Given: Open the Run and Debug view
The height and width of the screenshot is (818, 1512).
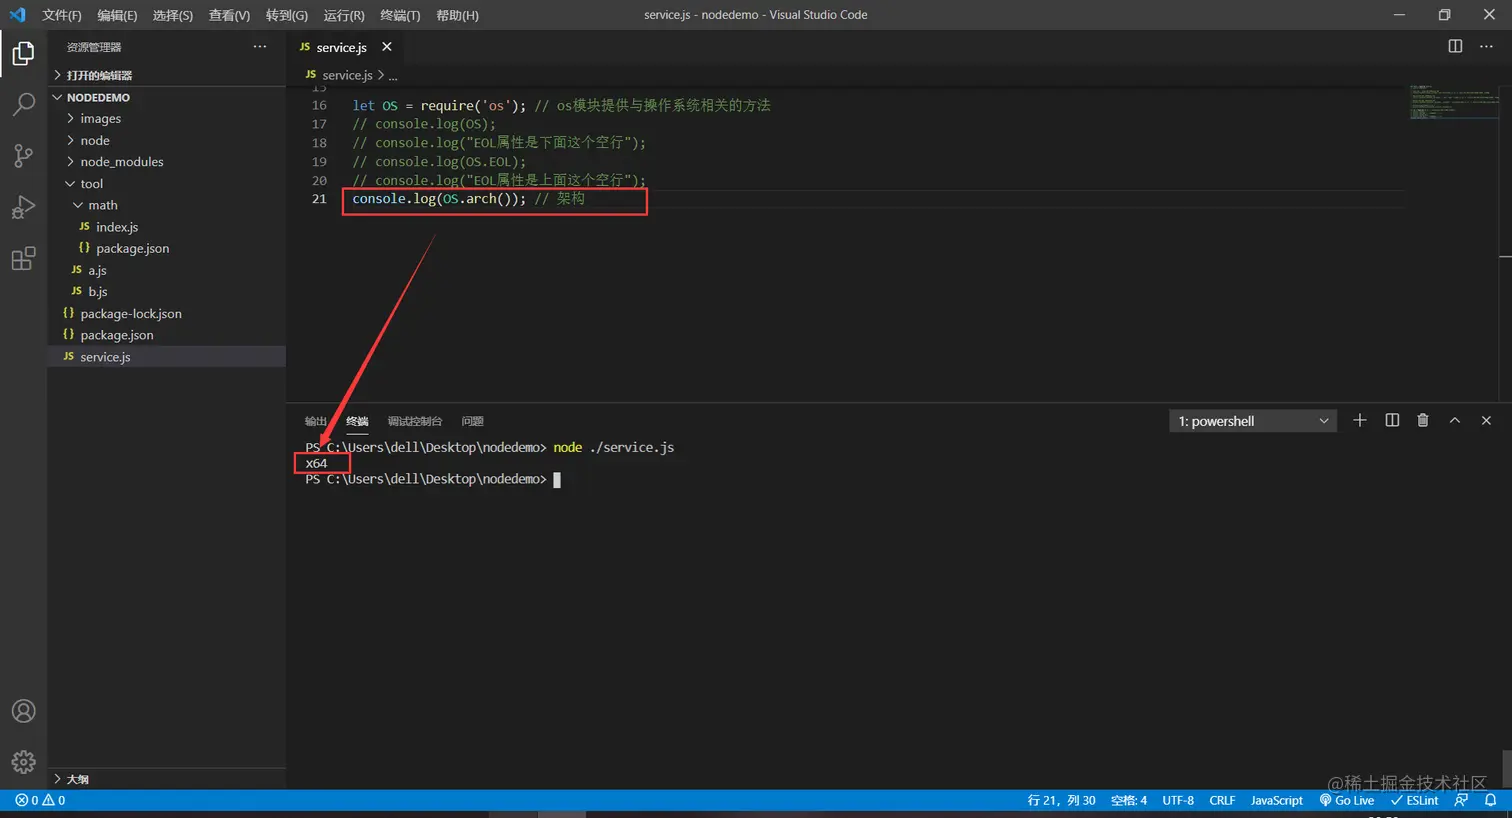Looking at the screenshot, I should coord(23,207).
